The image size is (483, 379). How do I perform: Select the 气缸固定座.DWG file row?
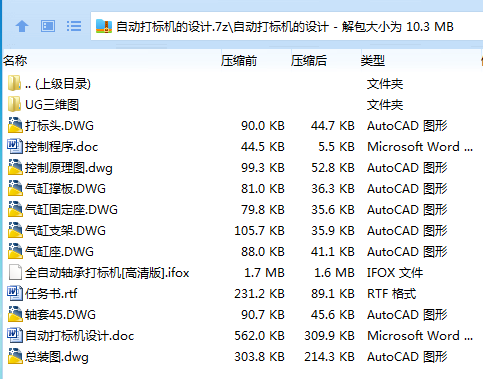pyautogui.click(x=241, y=210)
